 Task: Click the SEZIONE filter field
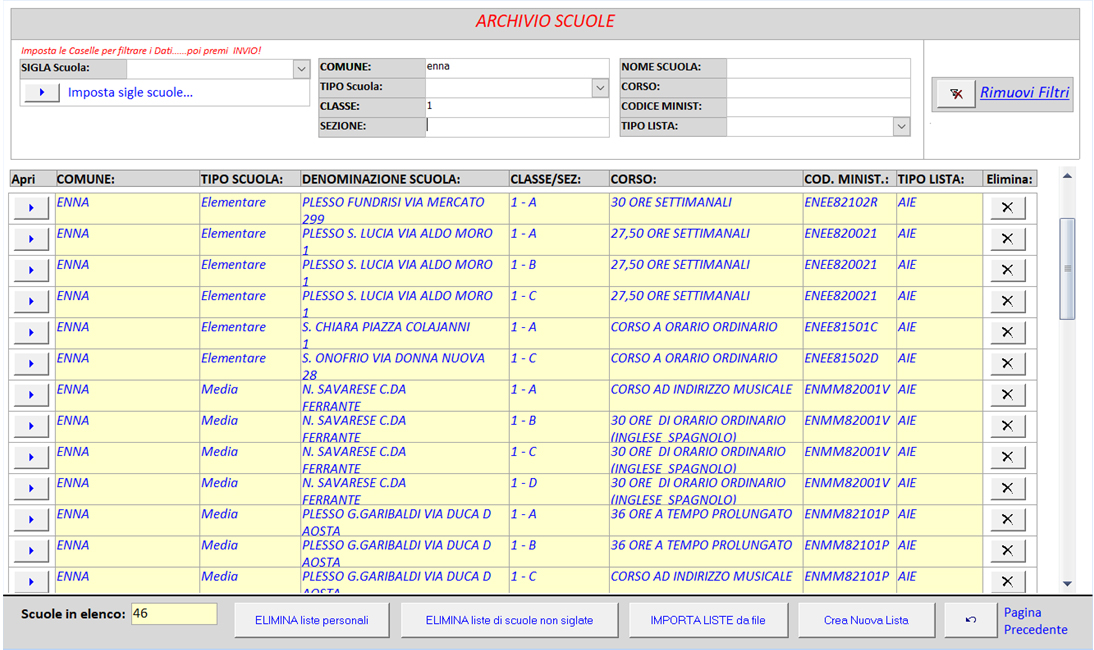coord(516,126)
